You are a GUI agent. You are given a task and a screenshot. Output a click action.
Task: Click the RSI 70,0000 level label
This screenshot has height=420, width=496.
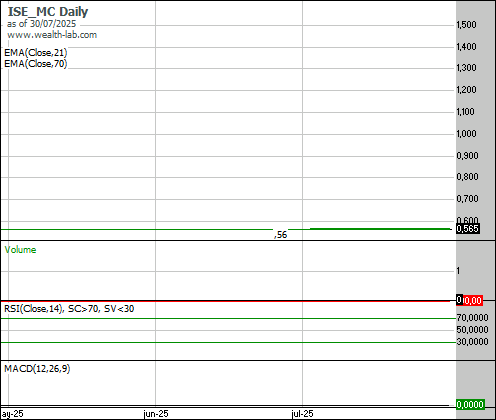[472, 318]
